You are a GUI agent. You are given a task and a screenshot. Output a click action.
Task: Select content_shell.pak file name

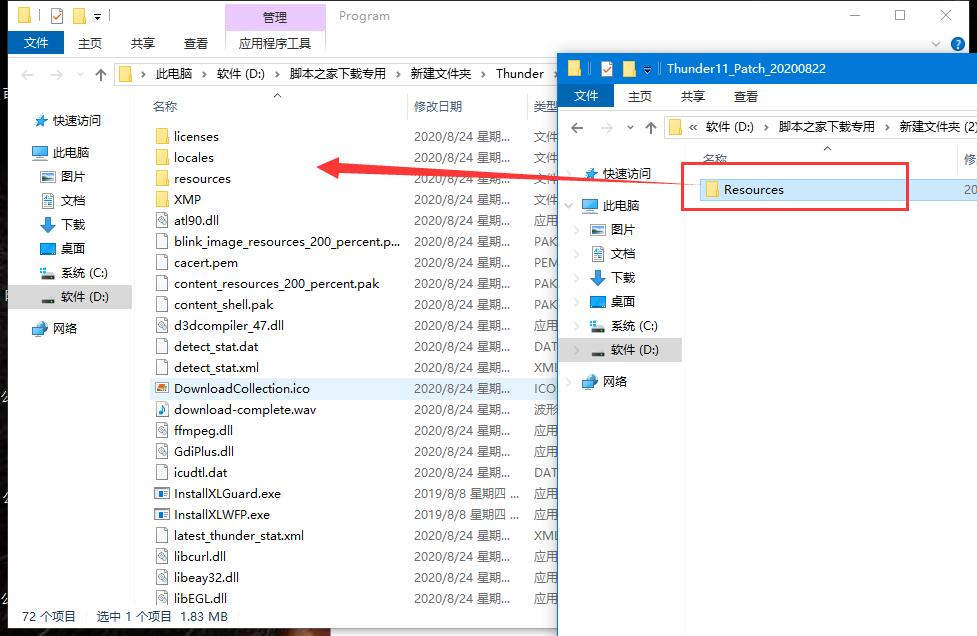[x=224, y=305]
